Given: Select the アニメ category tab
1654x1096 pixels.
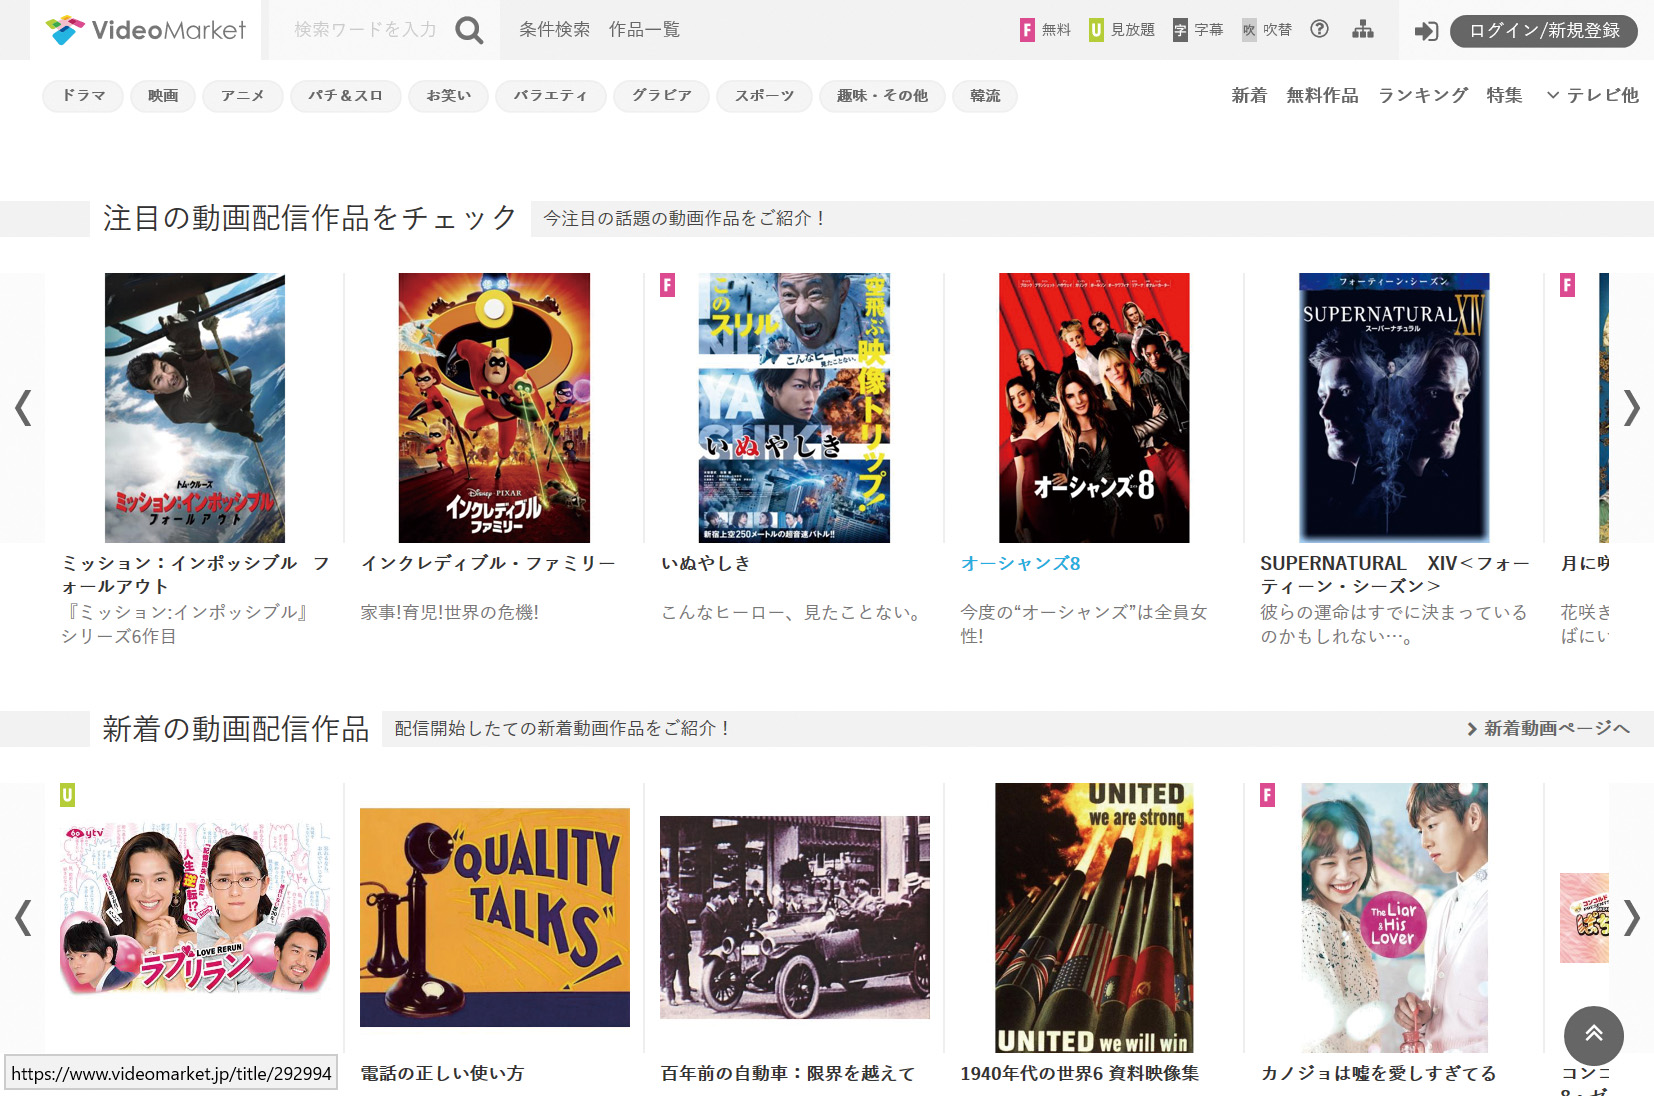Looking at the screenshot, I should [x=242, y=96].
